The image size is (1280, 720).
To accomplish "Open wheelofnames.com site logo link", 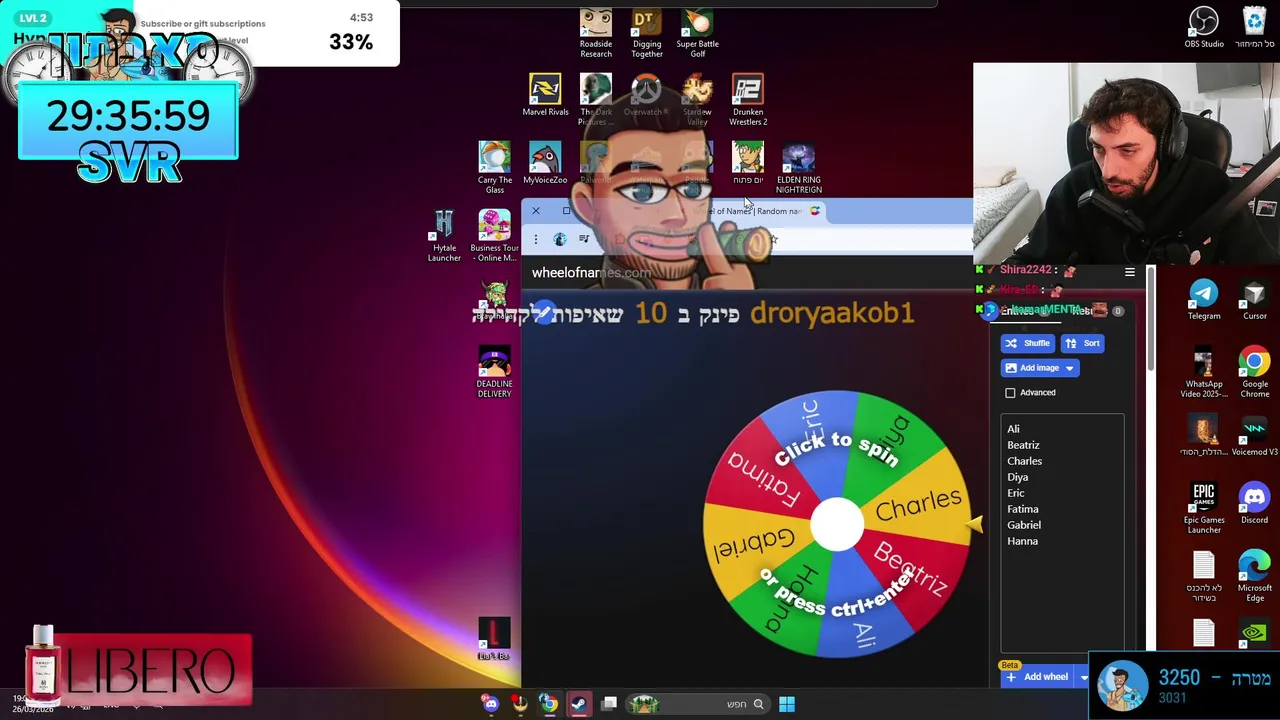I will (591, 272).
